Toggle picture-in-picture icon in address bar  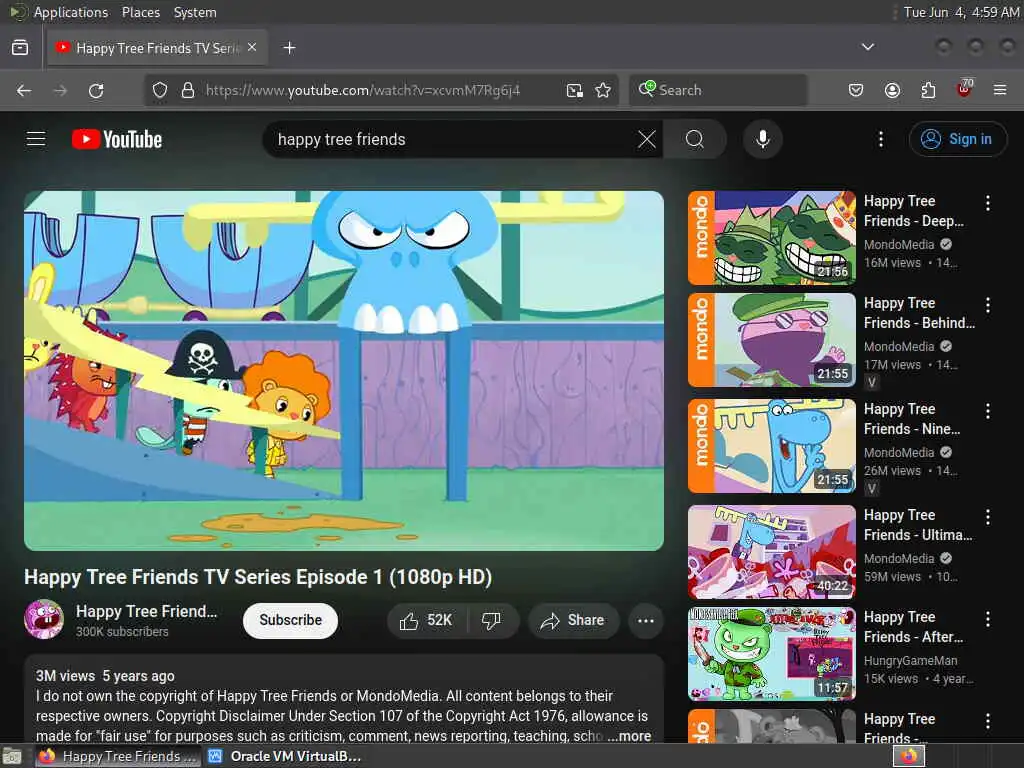click(x=575, y=90)
